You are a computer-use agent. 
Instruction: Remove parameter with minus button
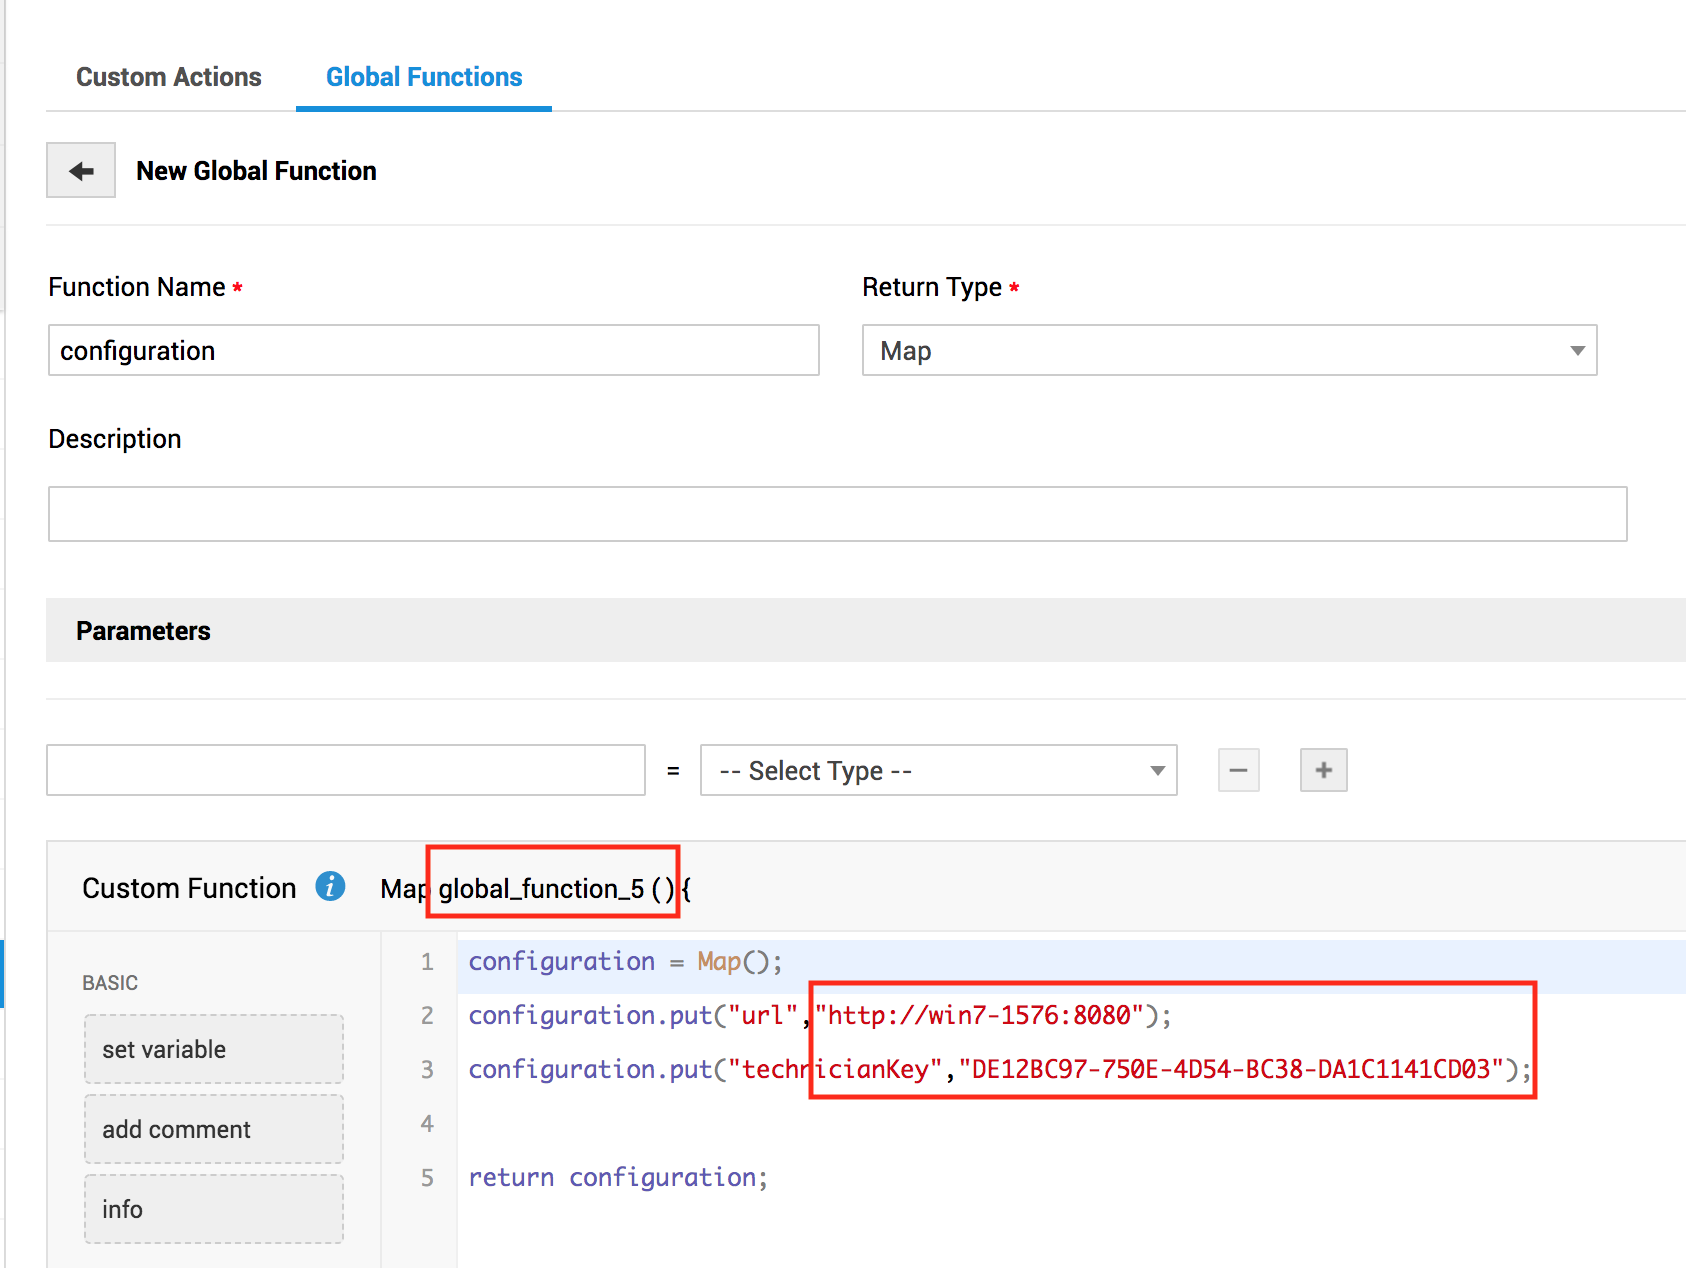click(1238, 770)
